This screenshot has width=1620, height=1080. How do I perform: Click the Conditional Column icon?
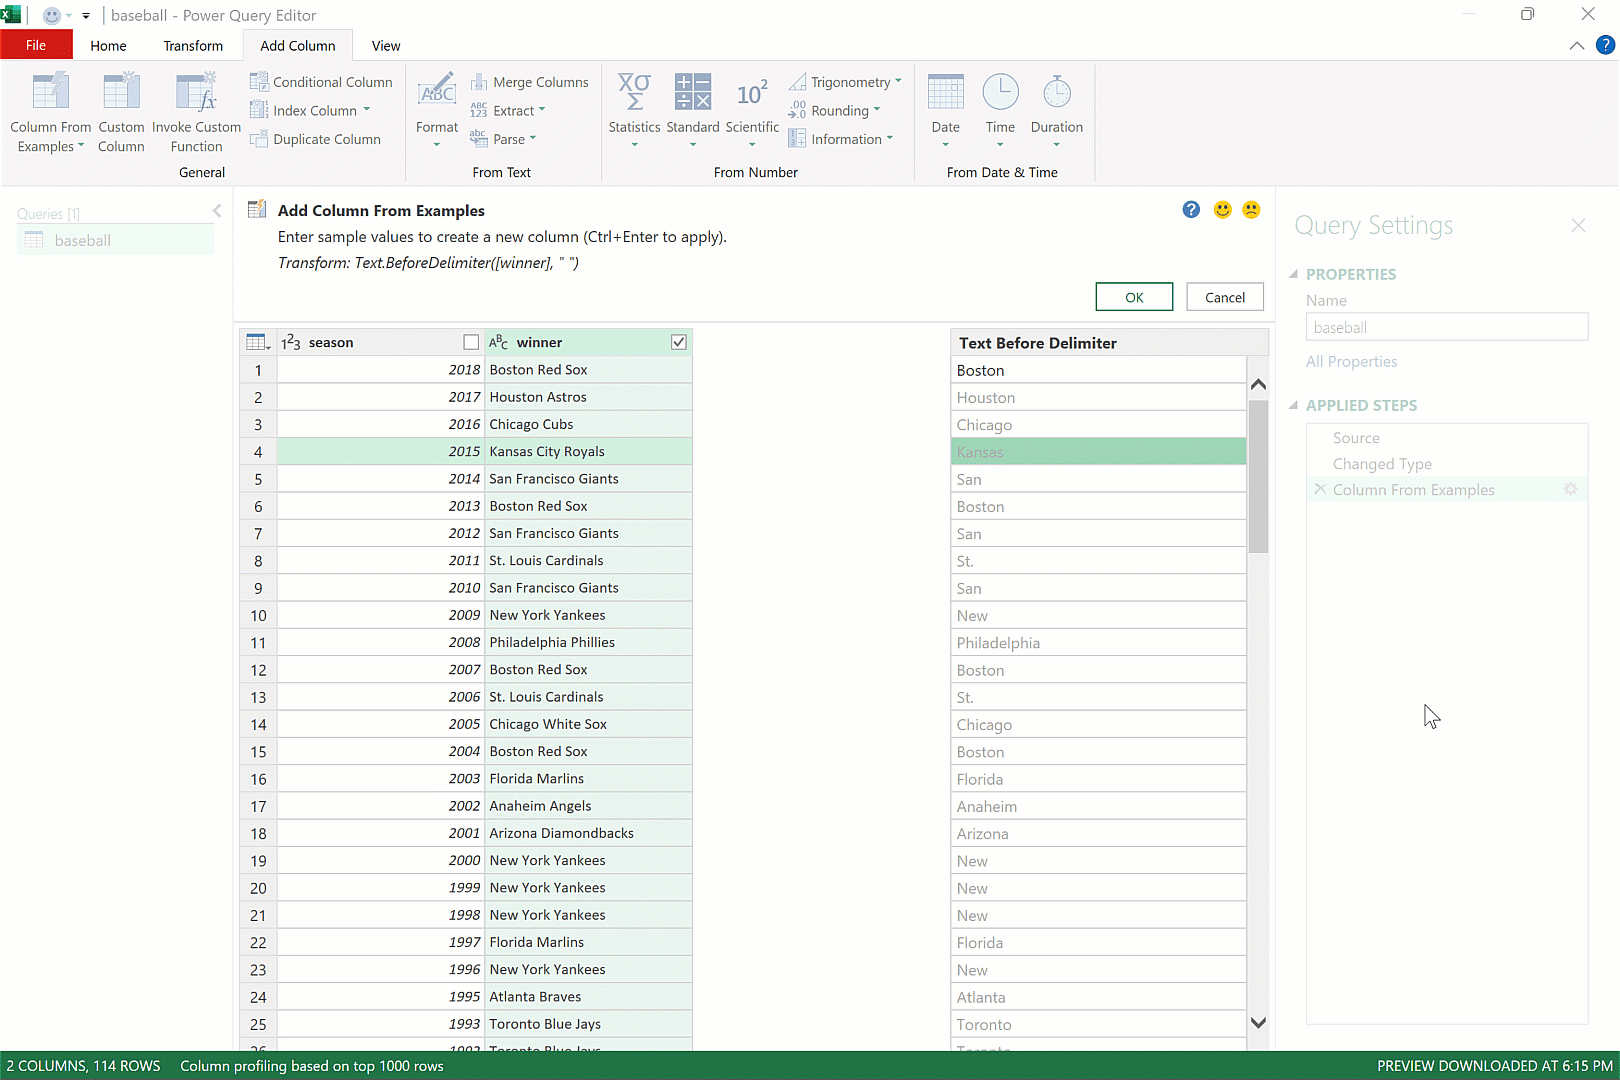click(x=259, y=82)
